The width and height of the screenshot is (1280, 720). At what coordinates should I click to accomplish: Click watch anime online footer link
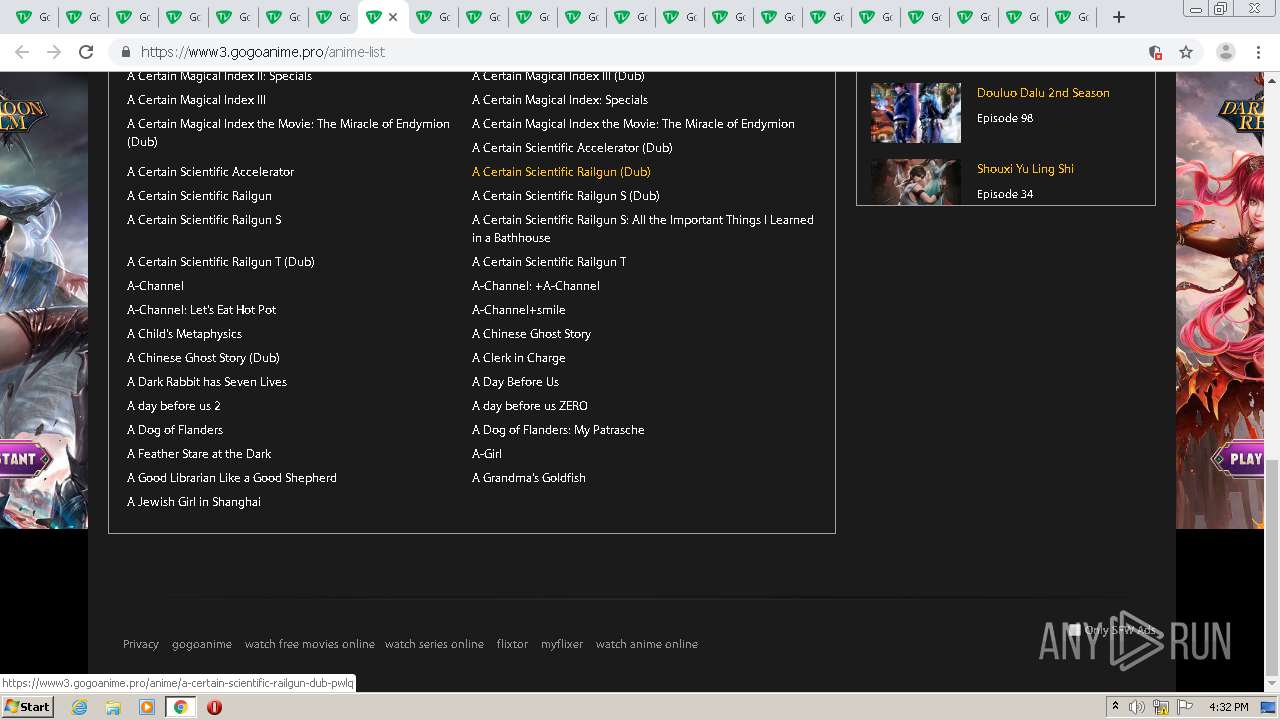coord(647,644)
